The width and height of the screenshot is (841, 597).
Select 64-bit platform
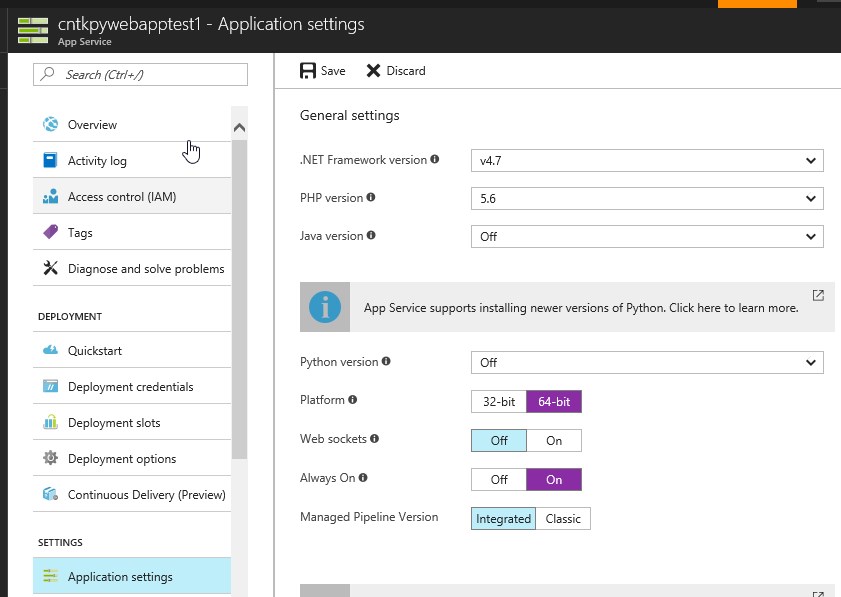[554, 401]
